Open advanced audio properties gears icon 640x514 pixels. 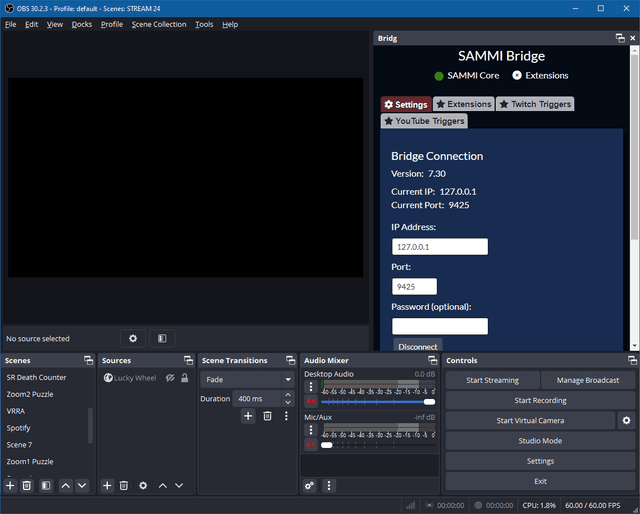click(x=310, y=485)
